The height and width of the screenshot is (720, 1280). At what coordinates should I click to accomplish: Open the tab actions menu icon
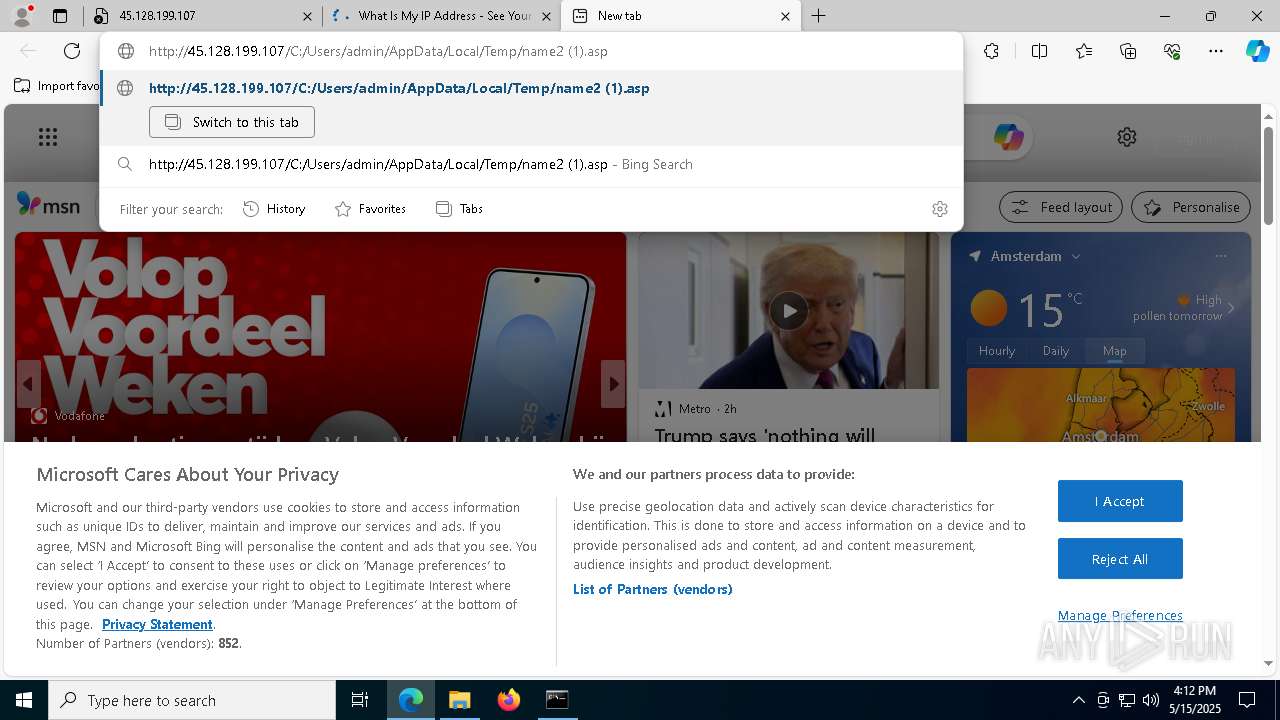coord(60,16)
